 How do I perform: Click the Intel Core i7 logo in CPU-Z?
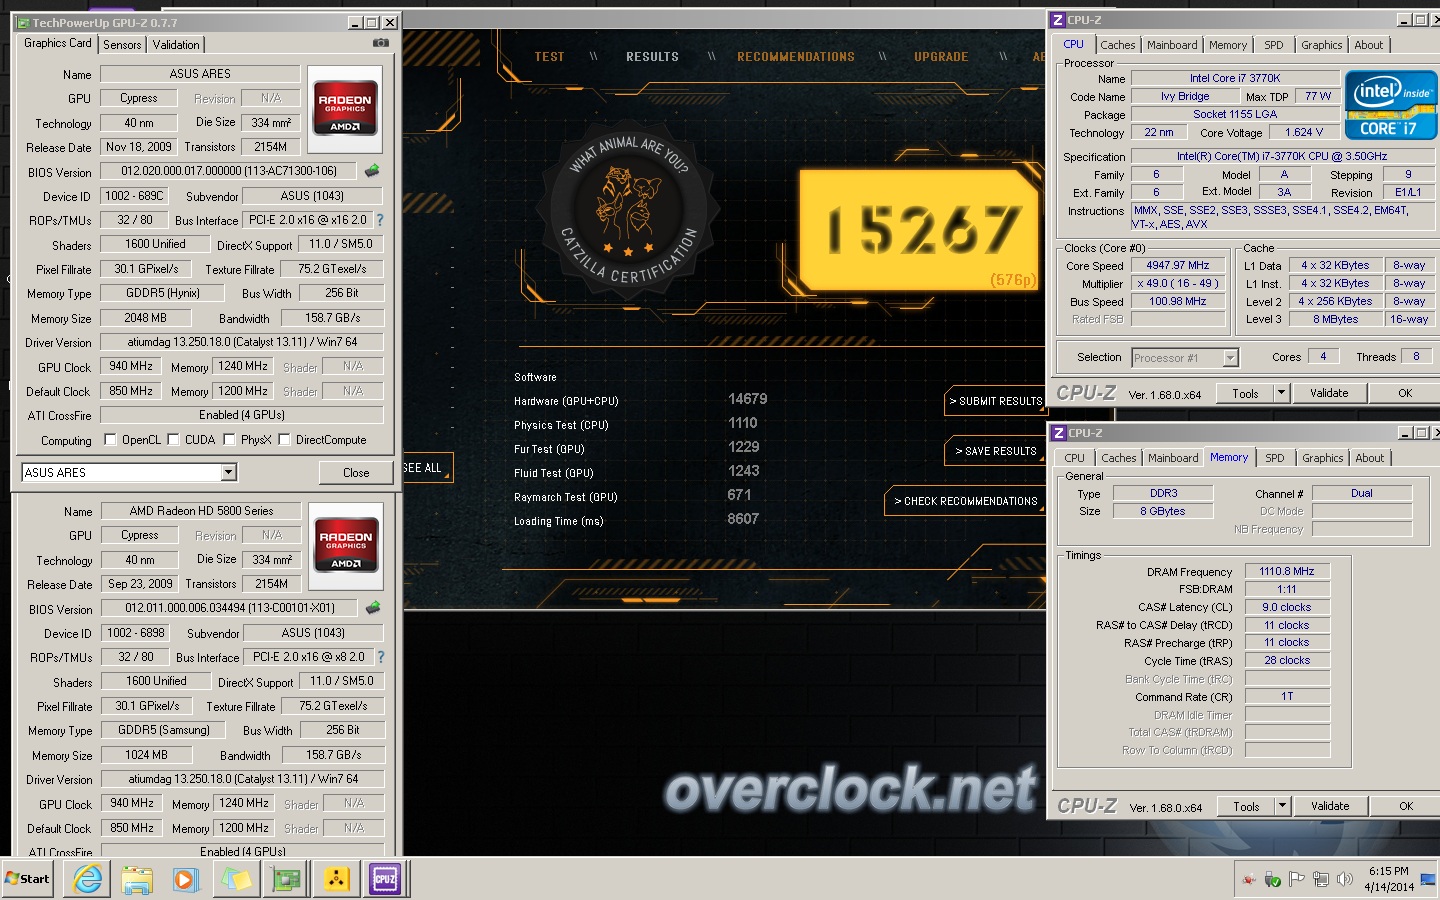click(1391, 104)
